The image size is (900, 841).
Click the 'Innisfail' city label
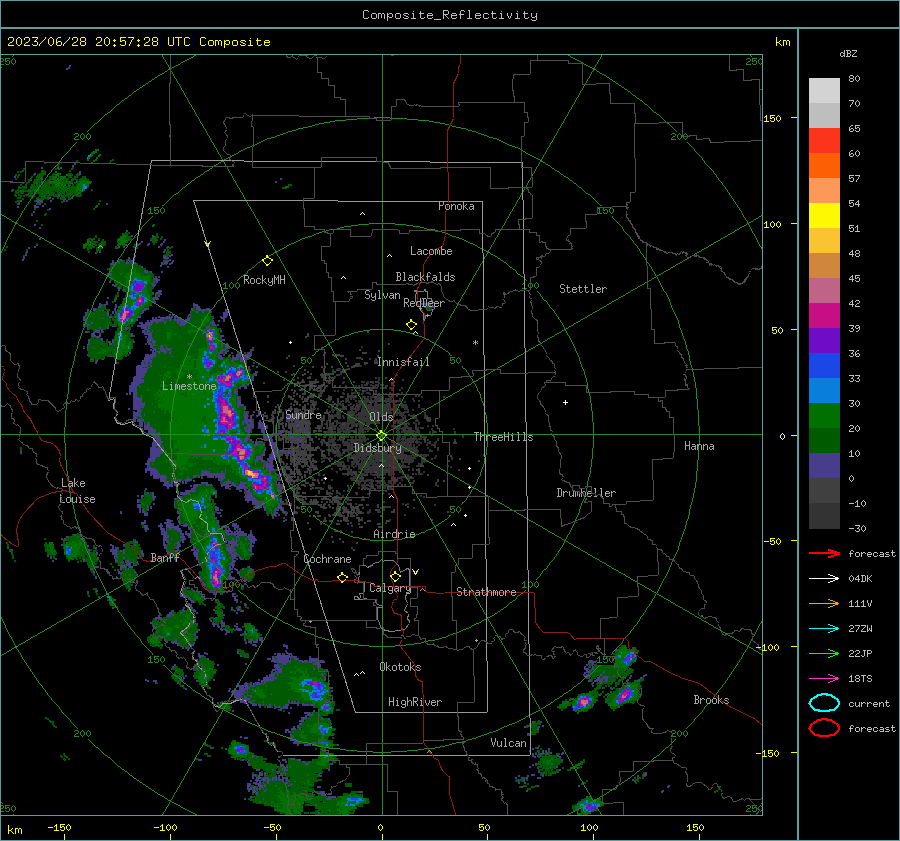(403, 362)
